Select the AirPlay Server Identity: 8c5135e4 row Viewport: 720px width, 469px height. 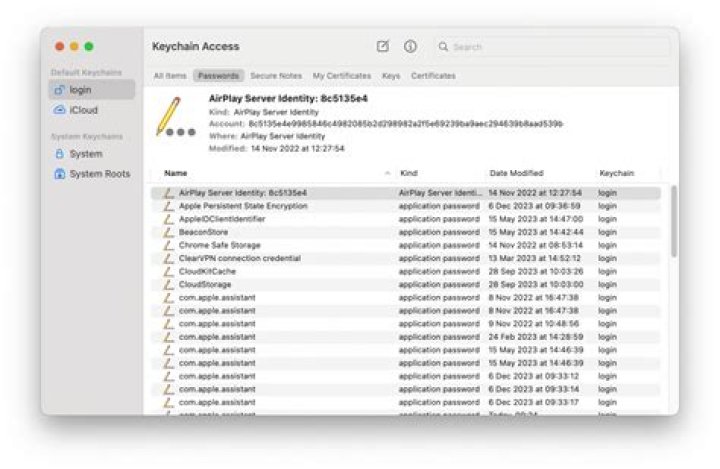[x=406, y=193]
